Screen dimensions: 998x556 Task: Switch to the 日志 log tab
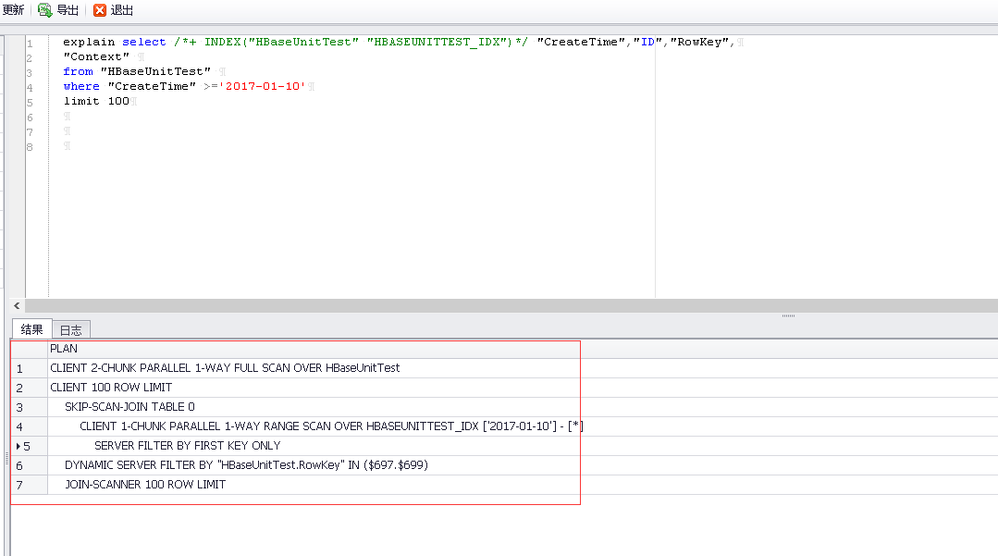click(x=71, y=330)
